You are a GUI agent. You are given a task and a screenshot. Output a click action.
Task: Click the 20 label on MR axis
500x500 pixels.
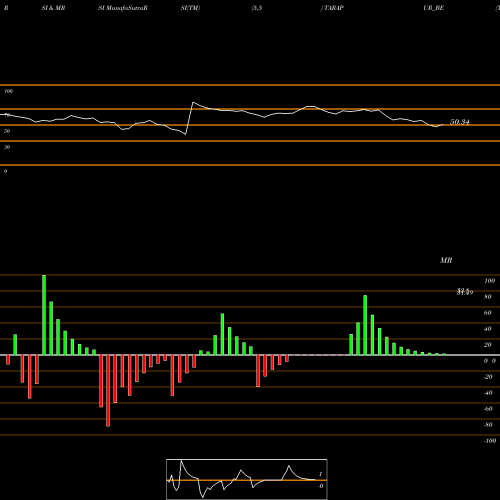[488, 345]
